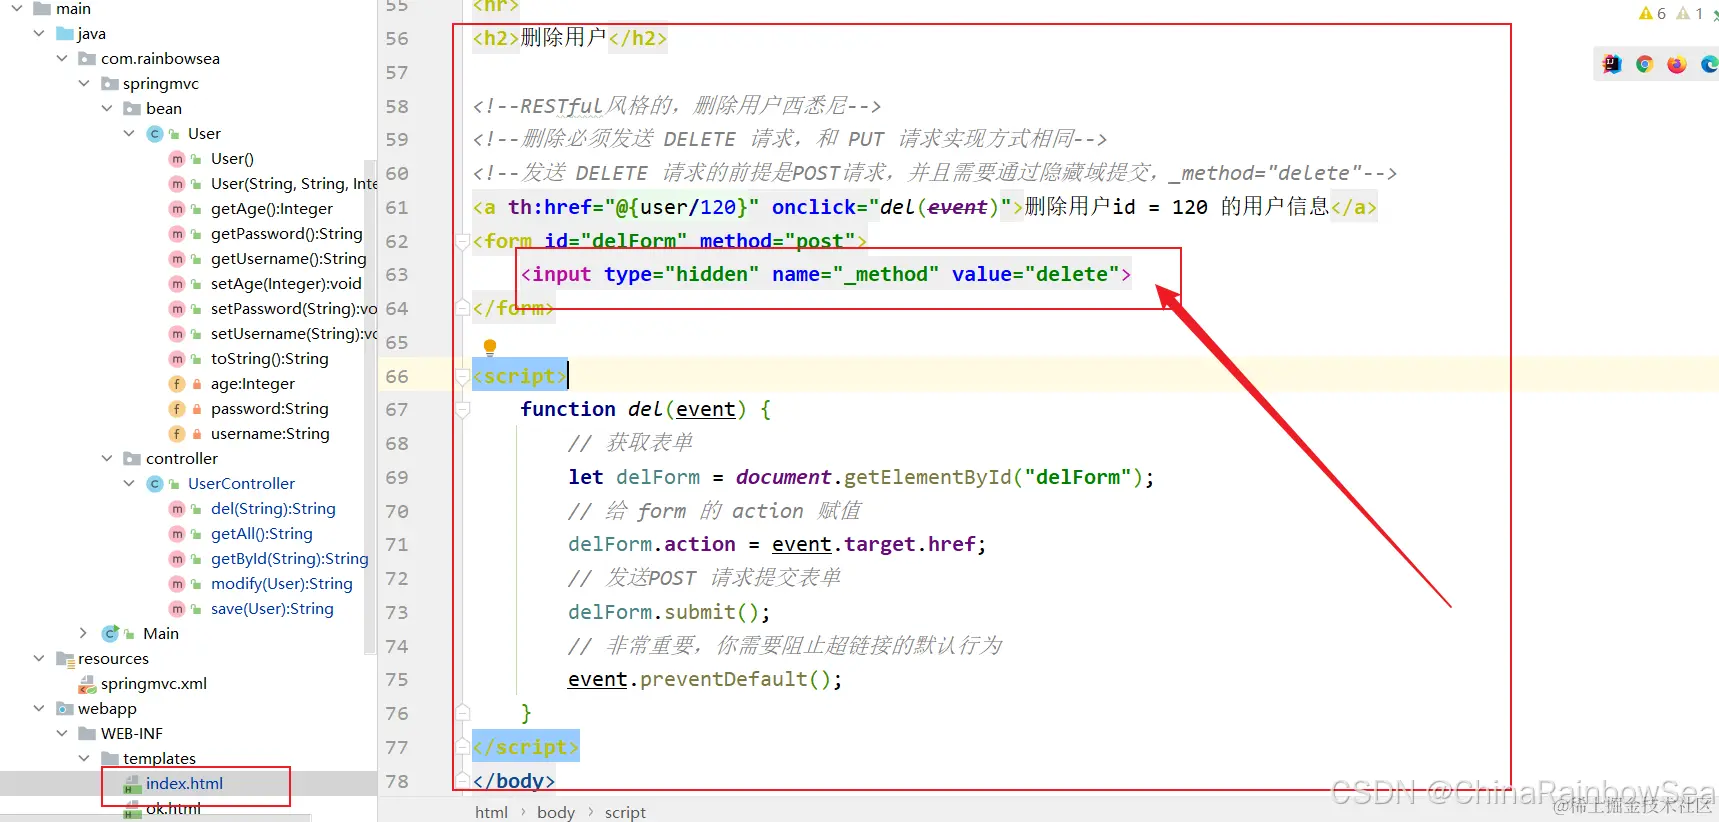Click field icon beside password:String

coord(177,408)
